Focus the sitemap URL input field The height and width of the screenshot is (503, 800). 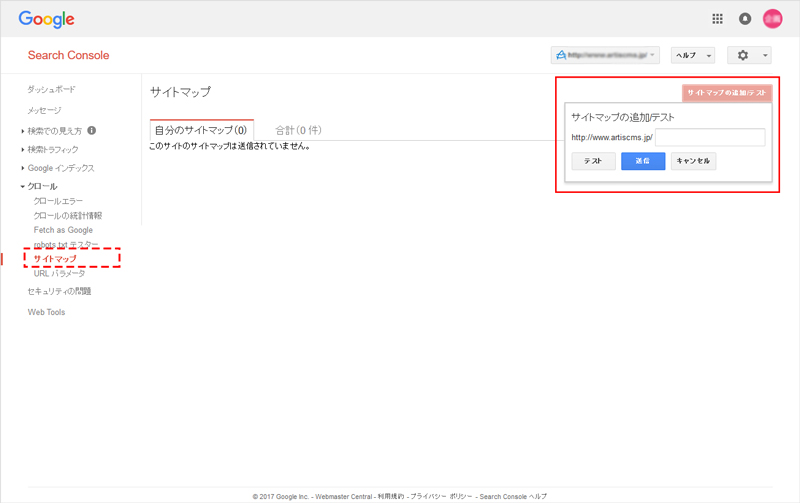[x=710, y=137]
